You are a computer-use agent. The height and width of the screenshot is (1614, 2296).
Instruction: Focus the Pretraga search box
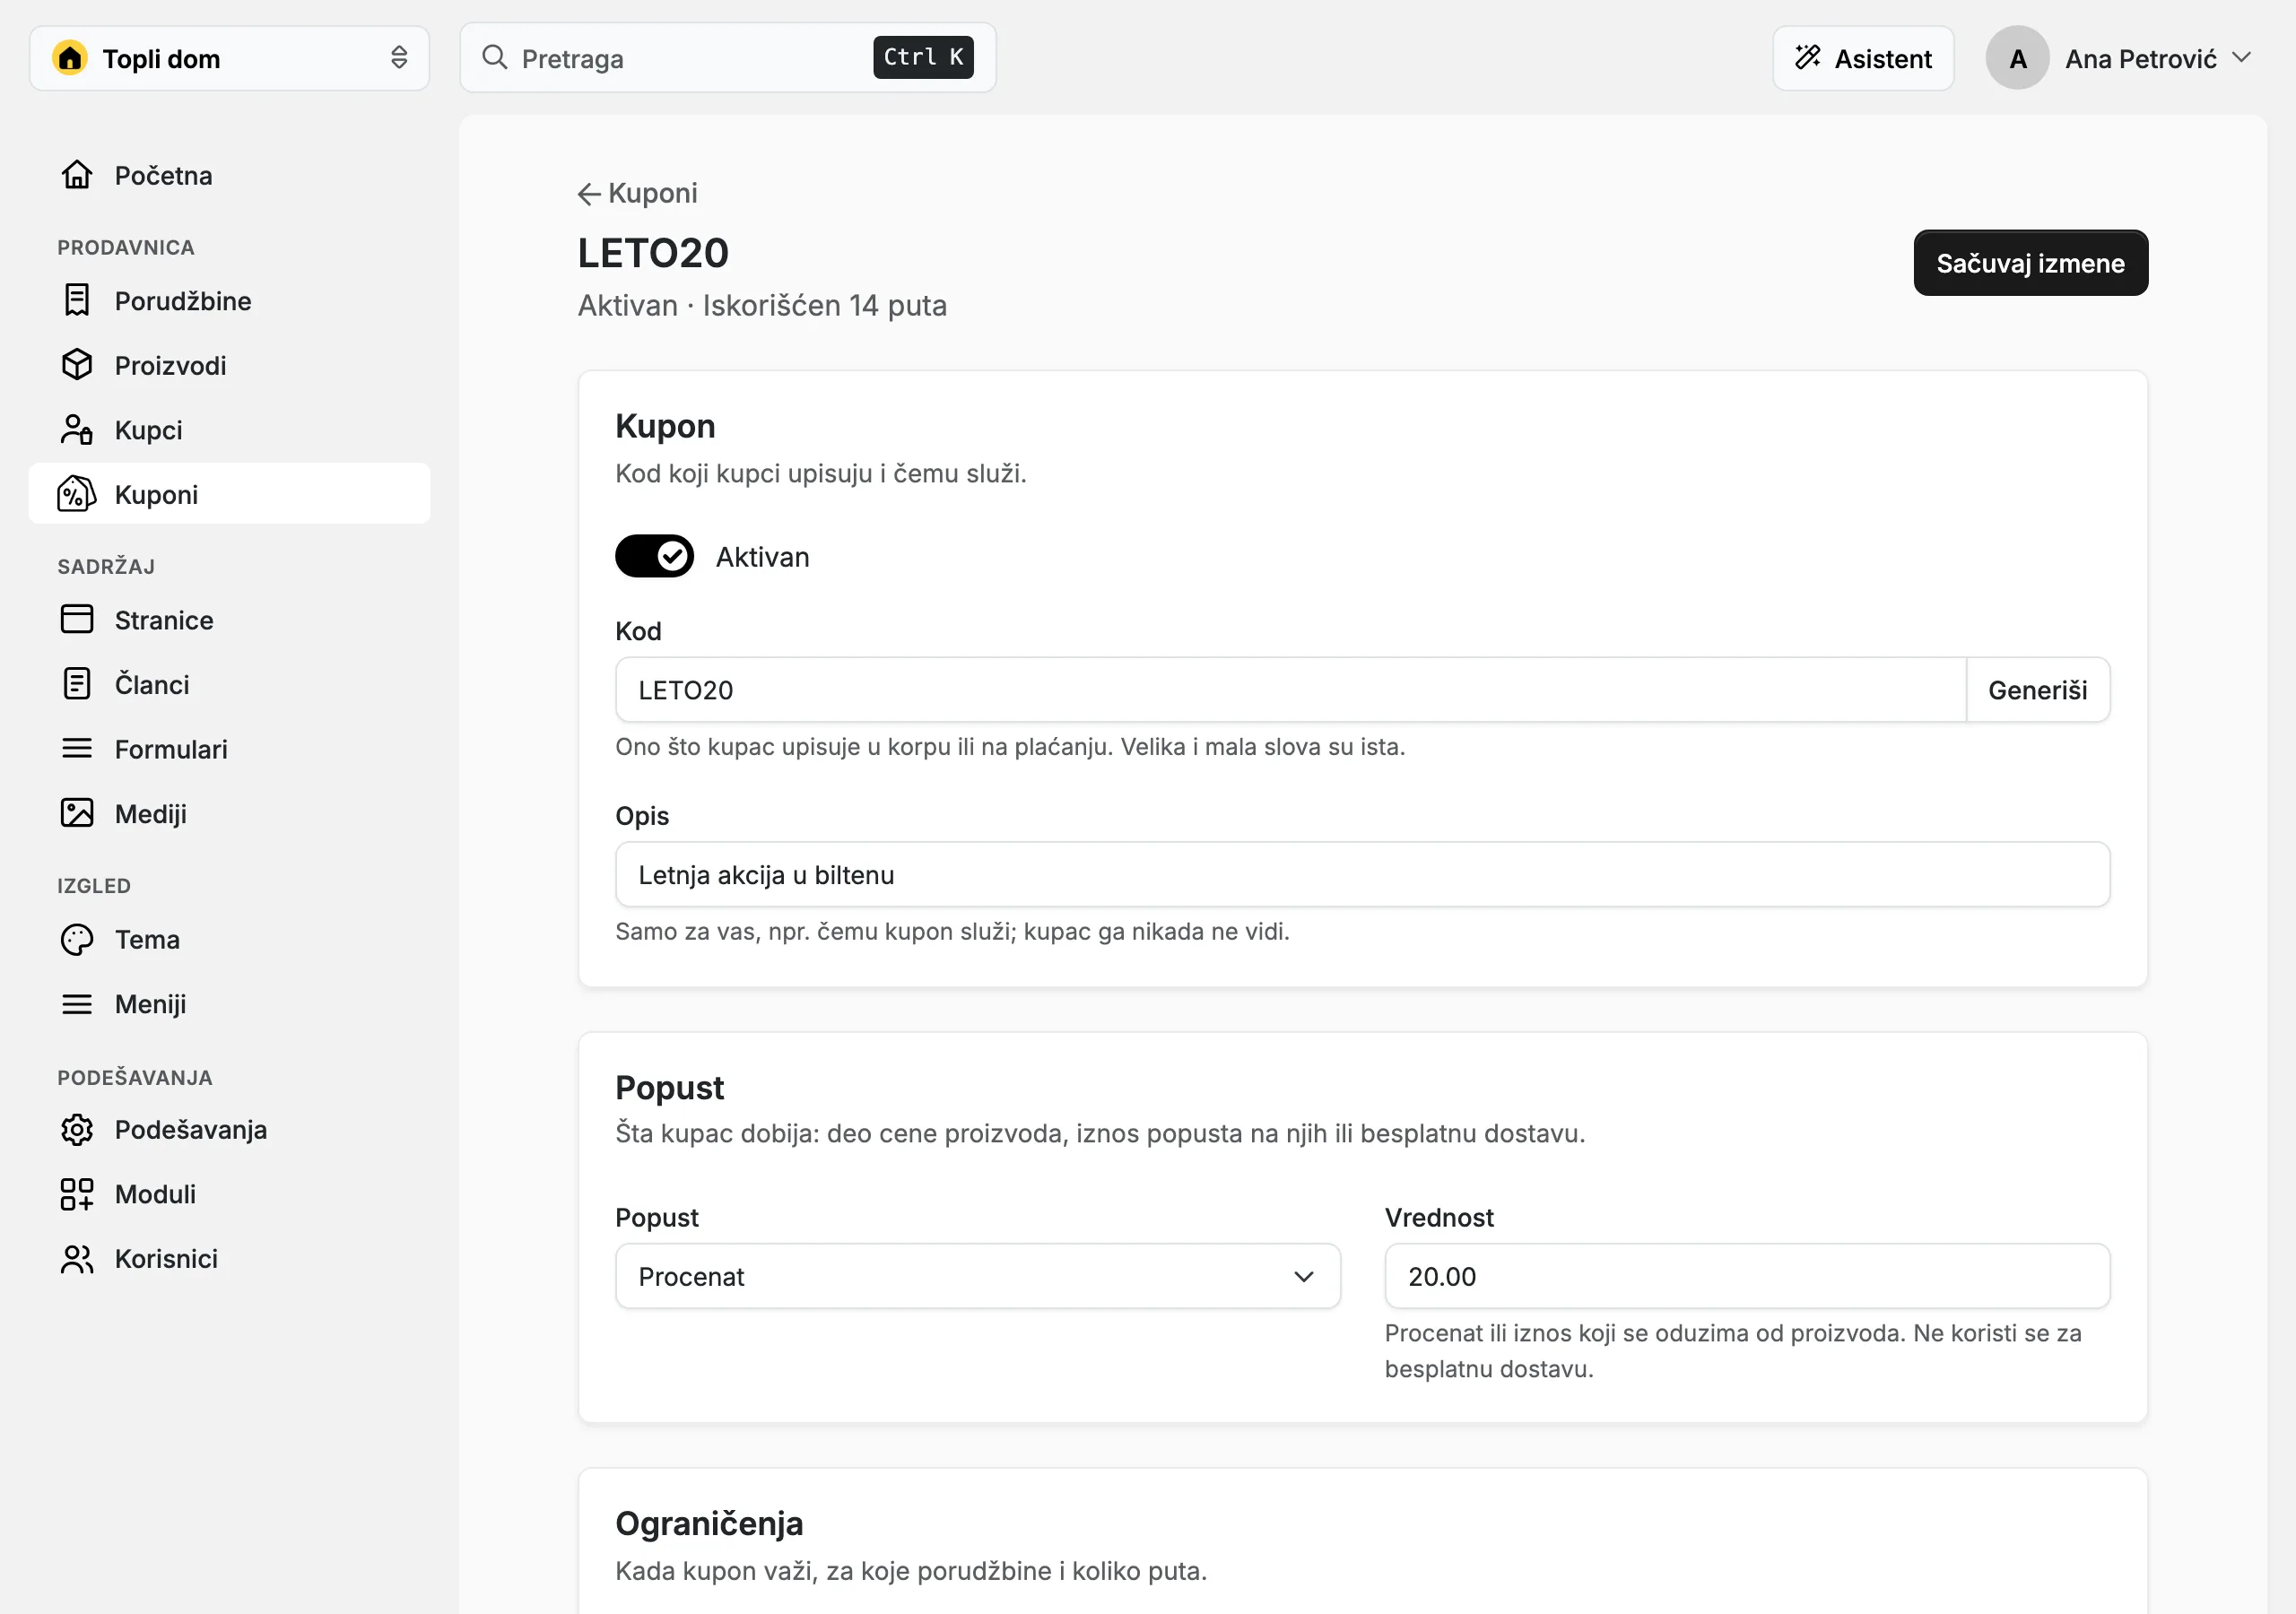[728, 58]
